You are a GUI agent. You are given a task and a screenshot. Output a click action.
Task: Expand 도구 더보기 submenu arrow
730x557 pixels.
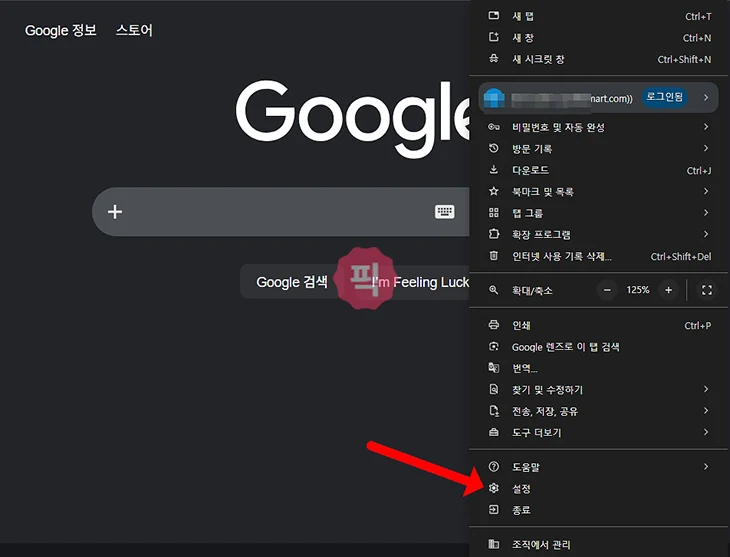coord(706,432)
